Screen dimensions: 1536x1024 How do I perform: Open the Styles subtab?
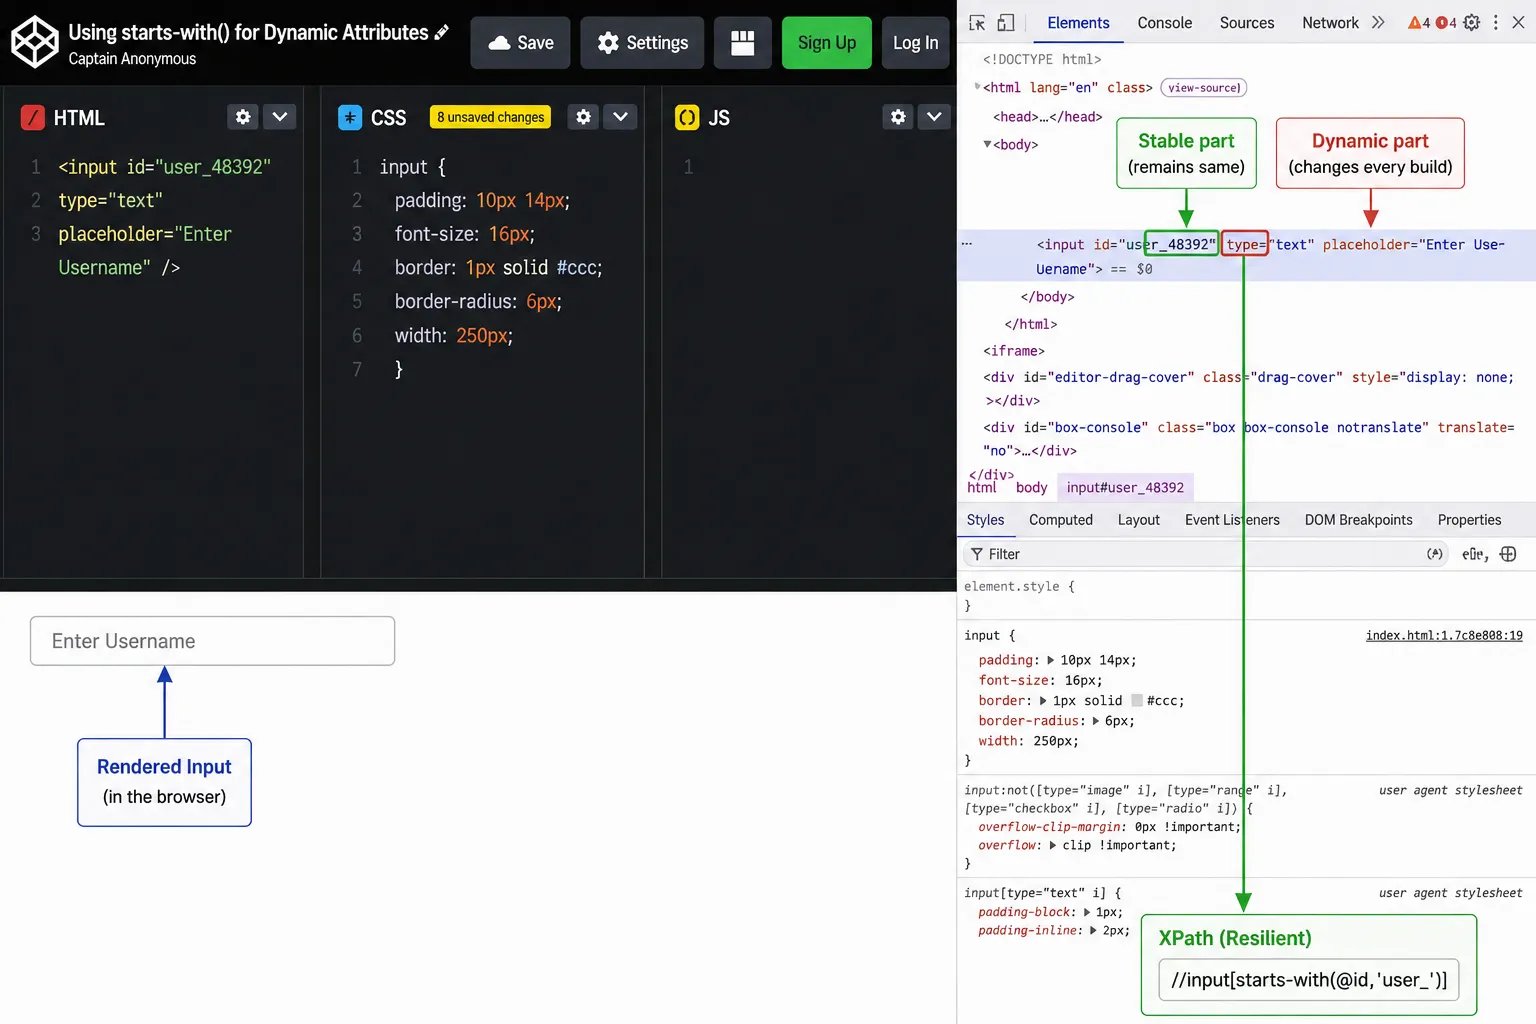985,520
